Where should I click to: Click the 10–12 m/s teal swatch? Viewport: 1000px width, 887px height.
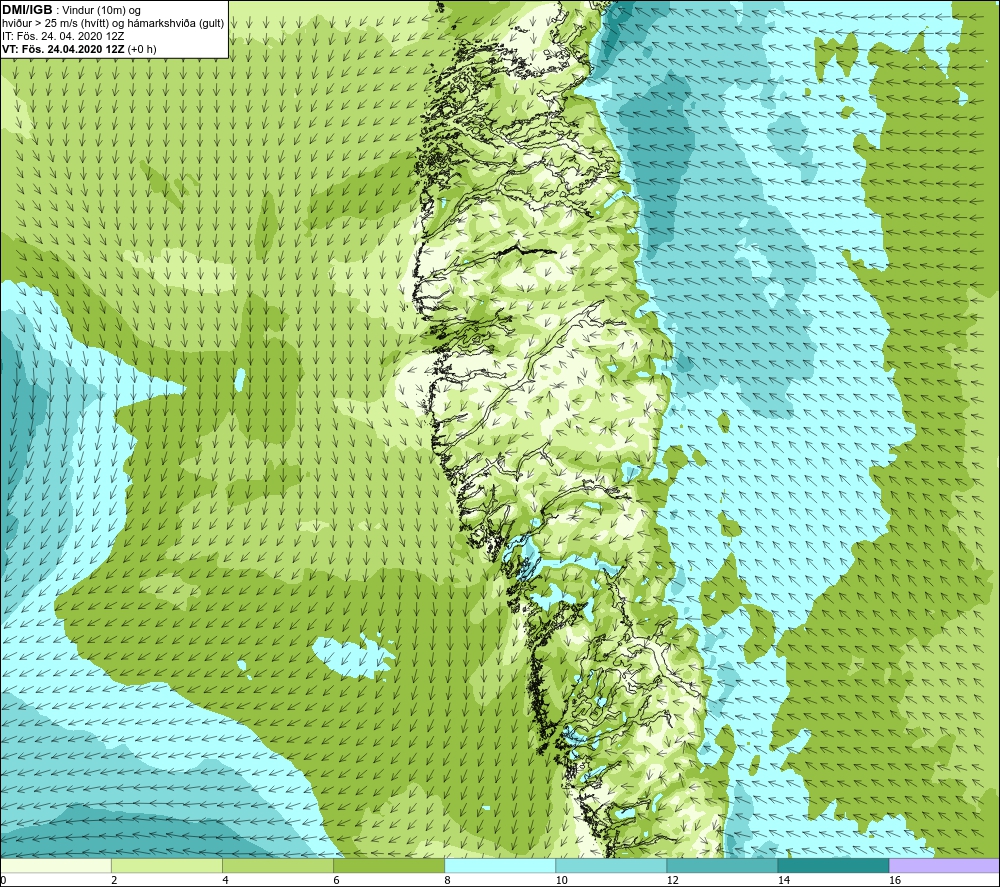[610, 865]
